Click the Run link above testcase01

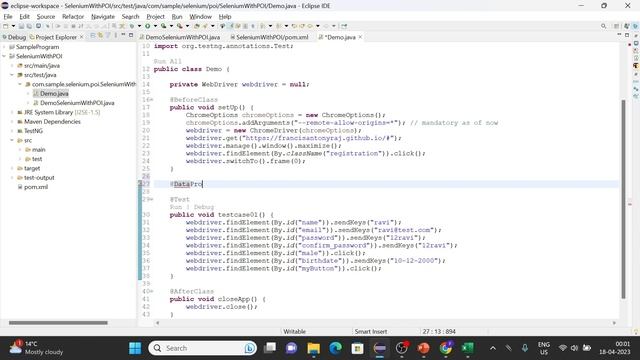click(x=176, y=207)
